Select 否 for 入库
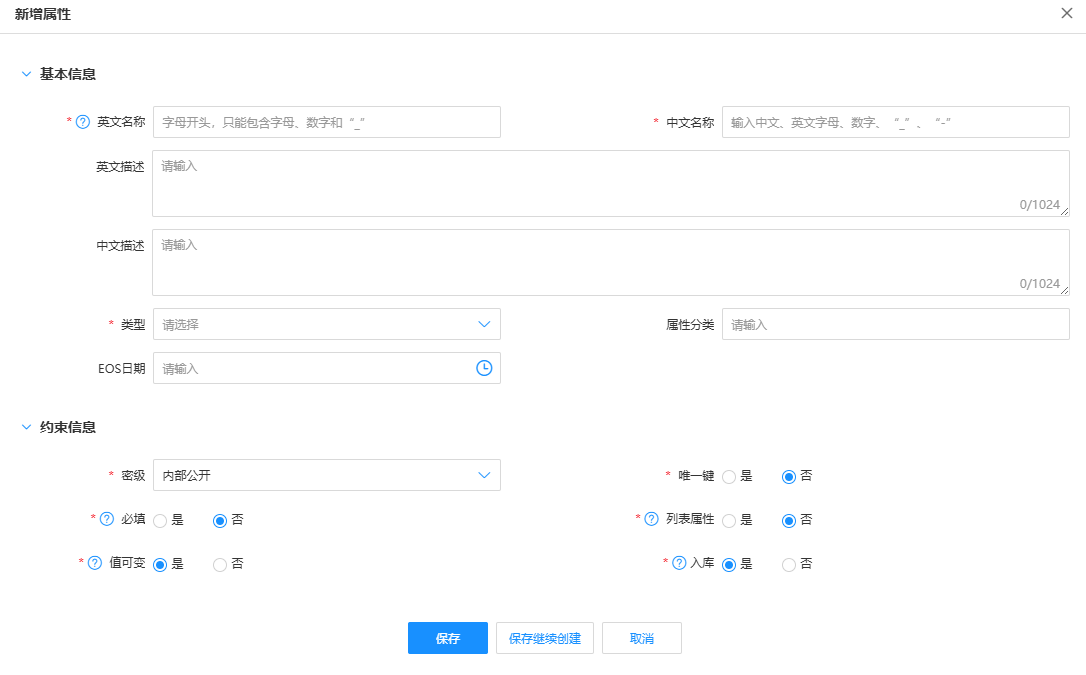Viewport: 1086px width, 675px height. coord(789,565)
